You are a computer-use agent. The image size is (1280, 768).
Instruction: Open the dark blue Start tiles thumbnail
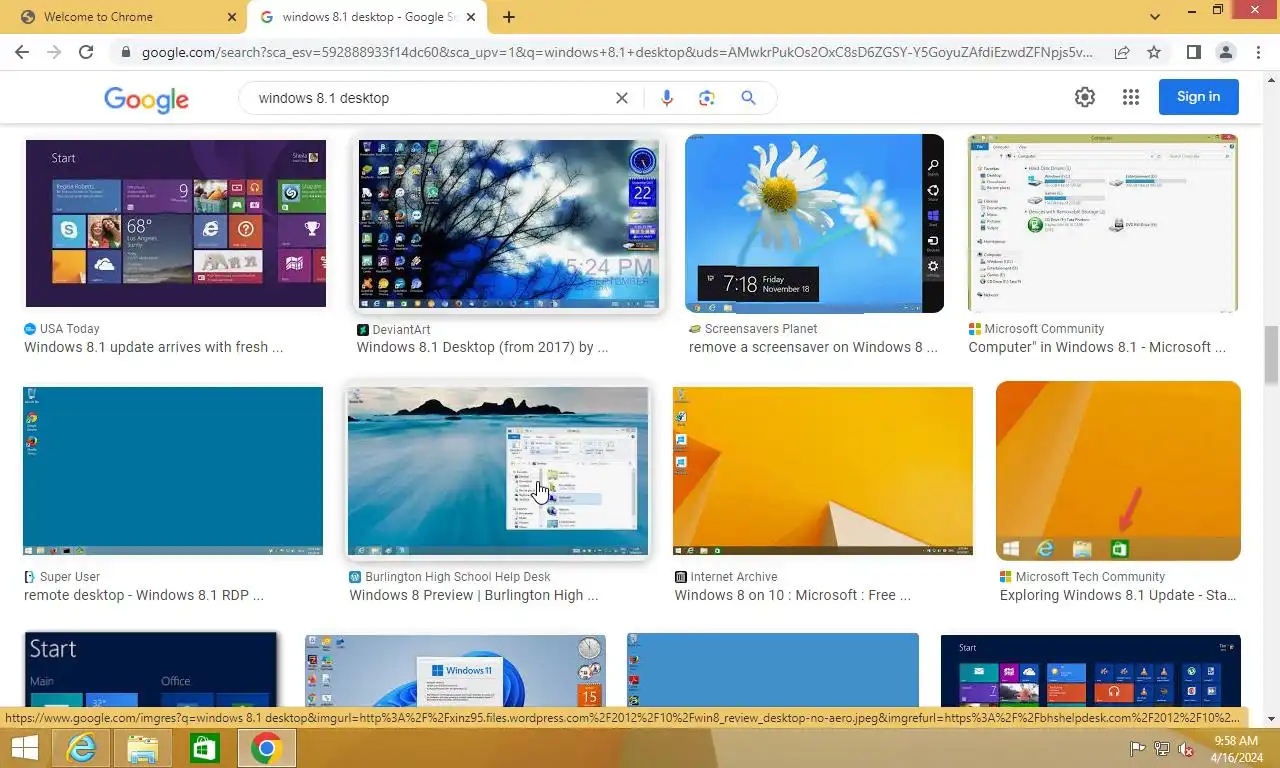tap(1091, 671)
